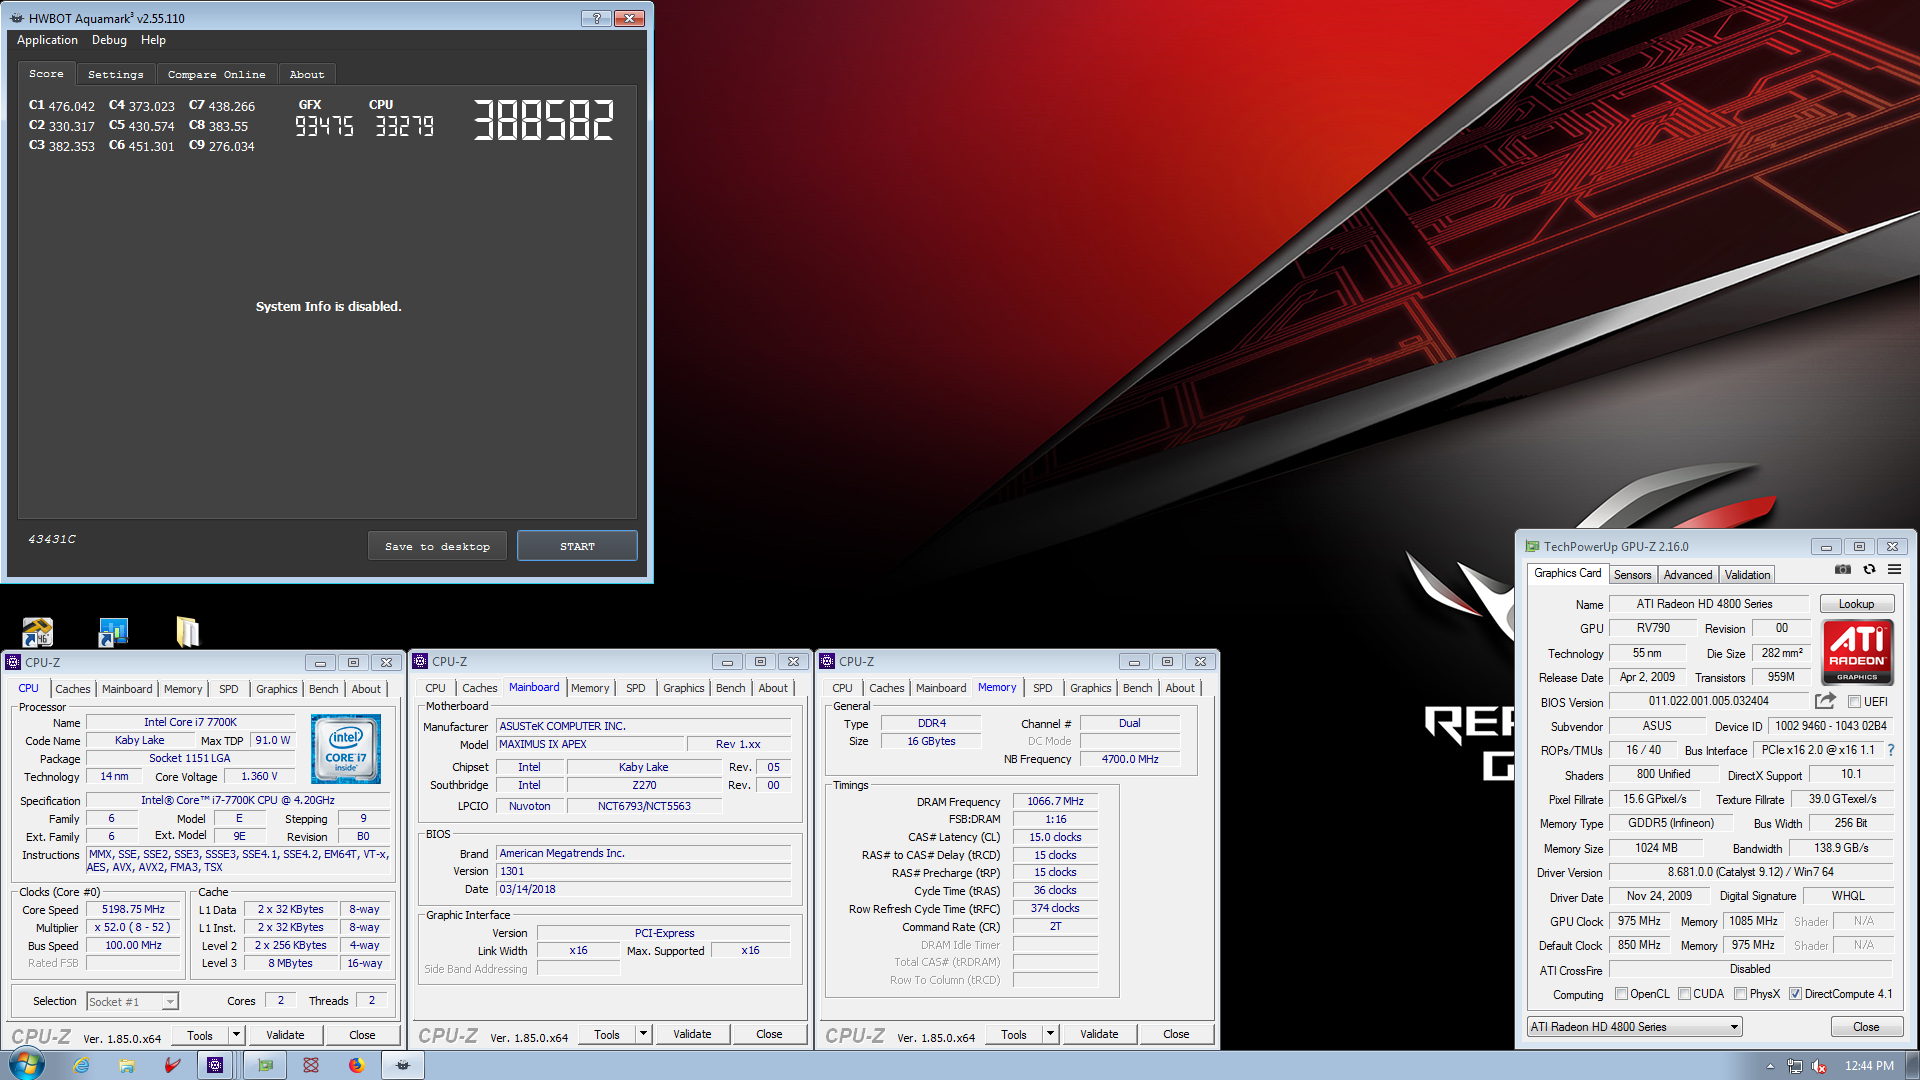This screenshot has height=1080, width=1920.
Task: Click the total score 388582 display
Action: 543,121
